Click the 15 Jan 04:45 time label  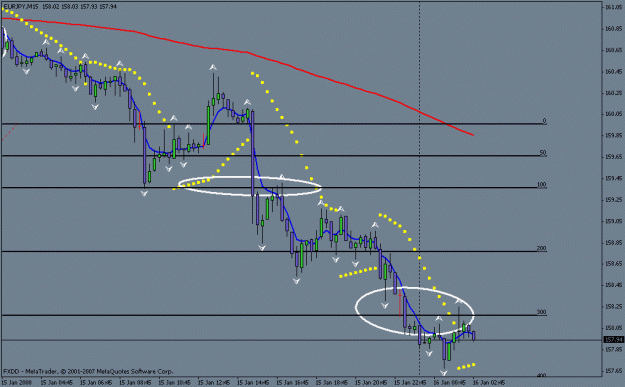57,383
